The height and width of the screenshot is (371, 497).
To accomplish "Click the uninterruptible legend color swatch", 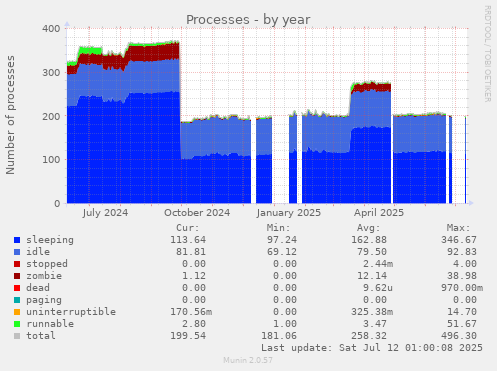I will 17,312.
